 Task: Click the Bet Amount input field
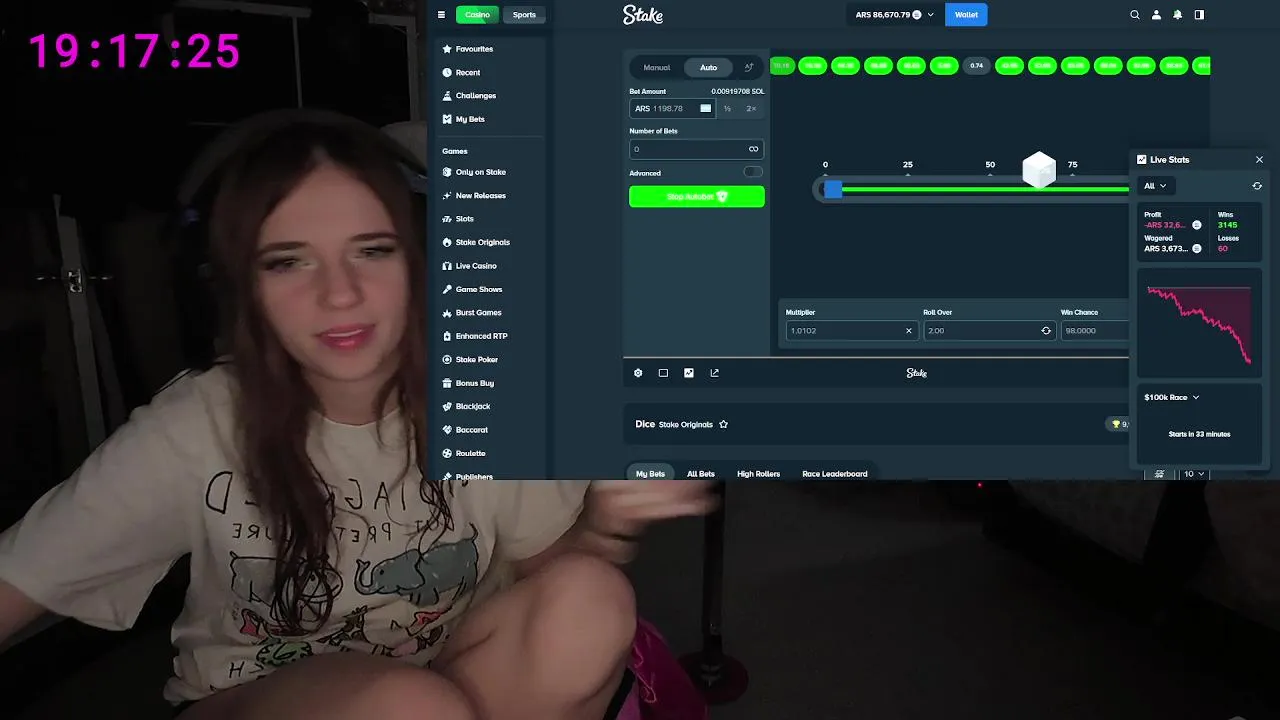672,108
